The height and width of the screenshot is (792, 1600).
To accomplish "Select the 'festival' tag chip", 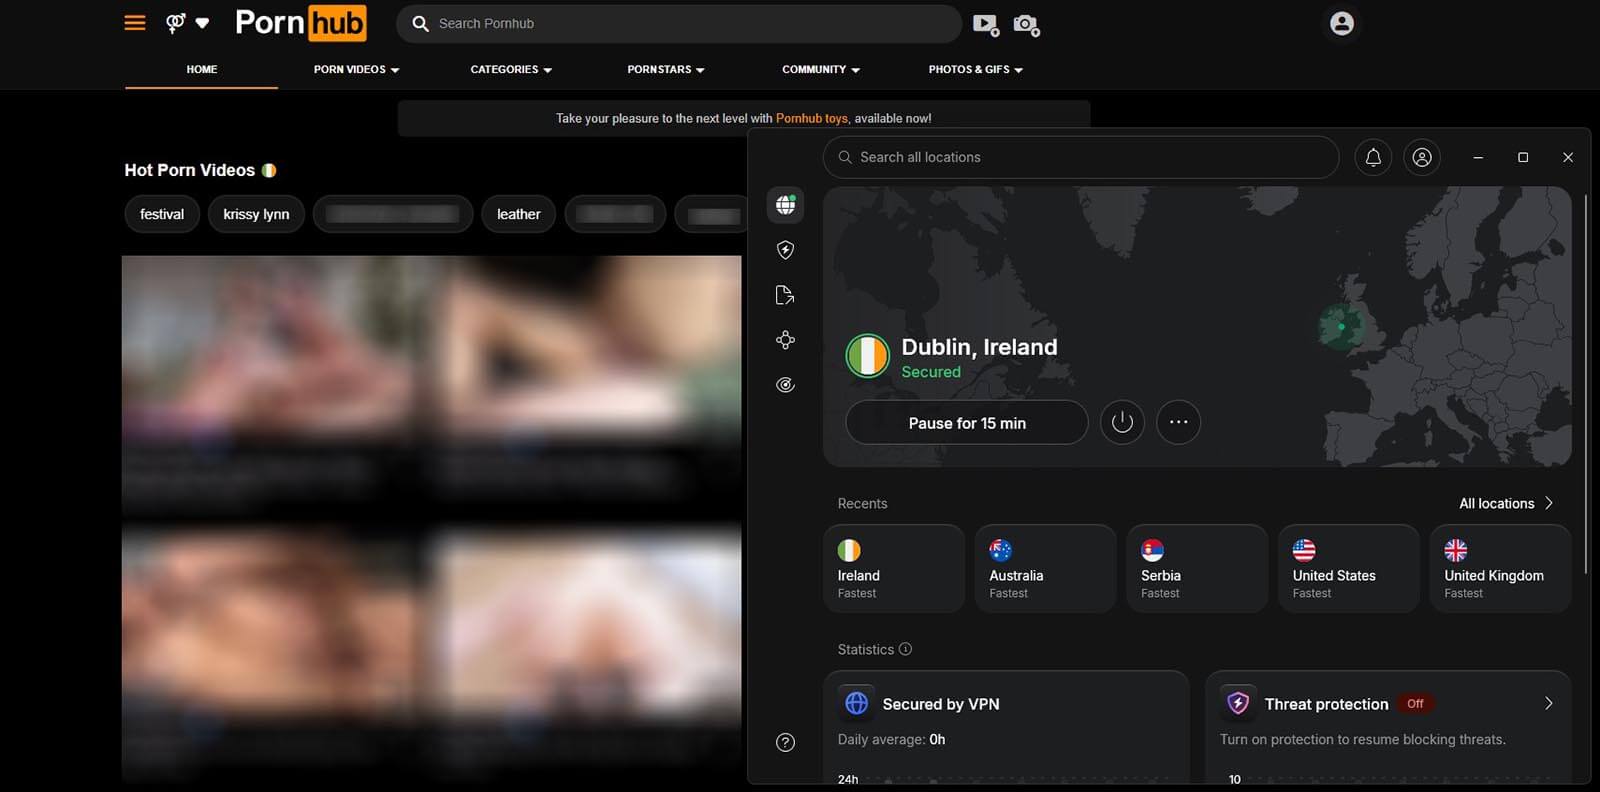I will click(x=162, y=214).
